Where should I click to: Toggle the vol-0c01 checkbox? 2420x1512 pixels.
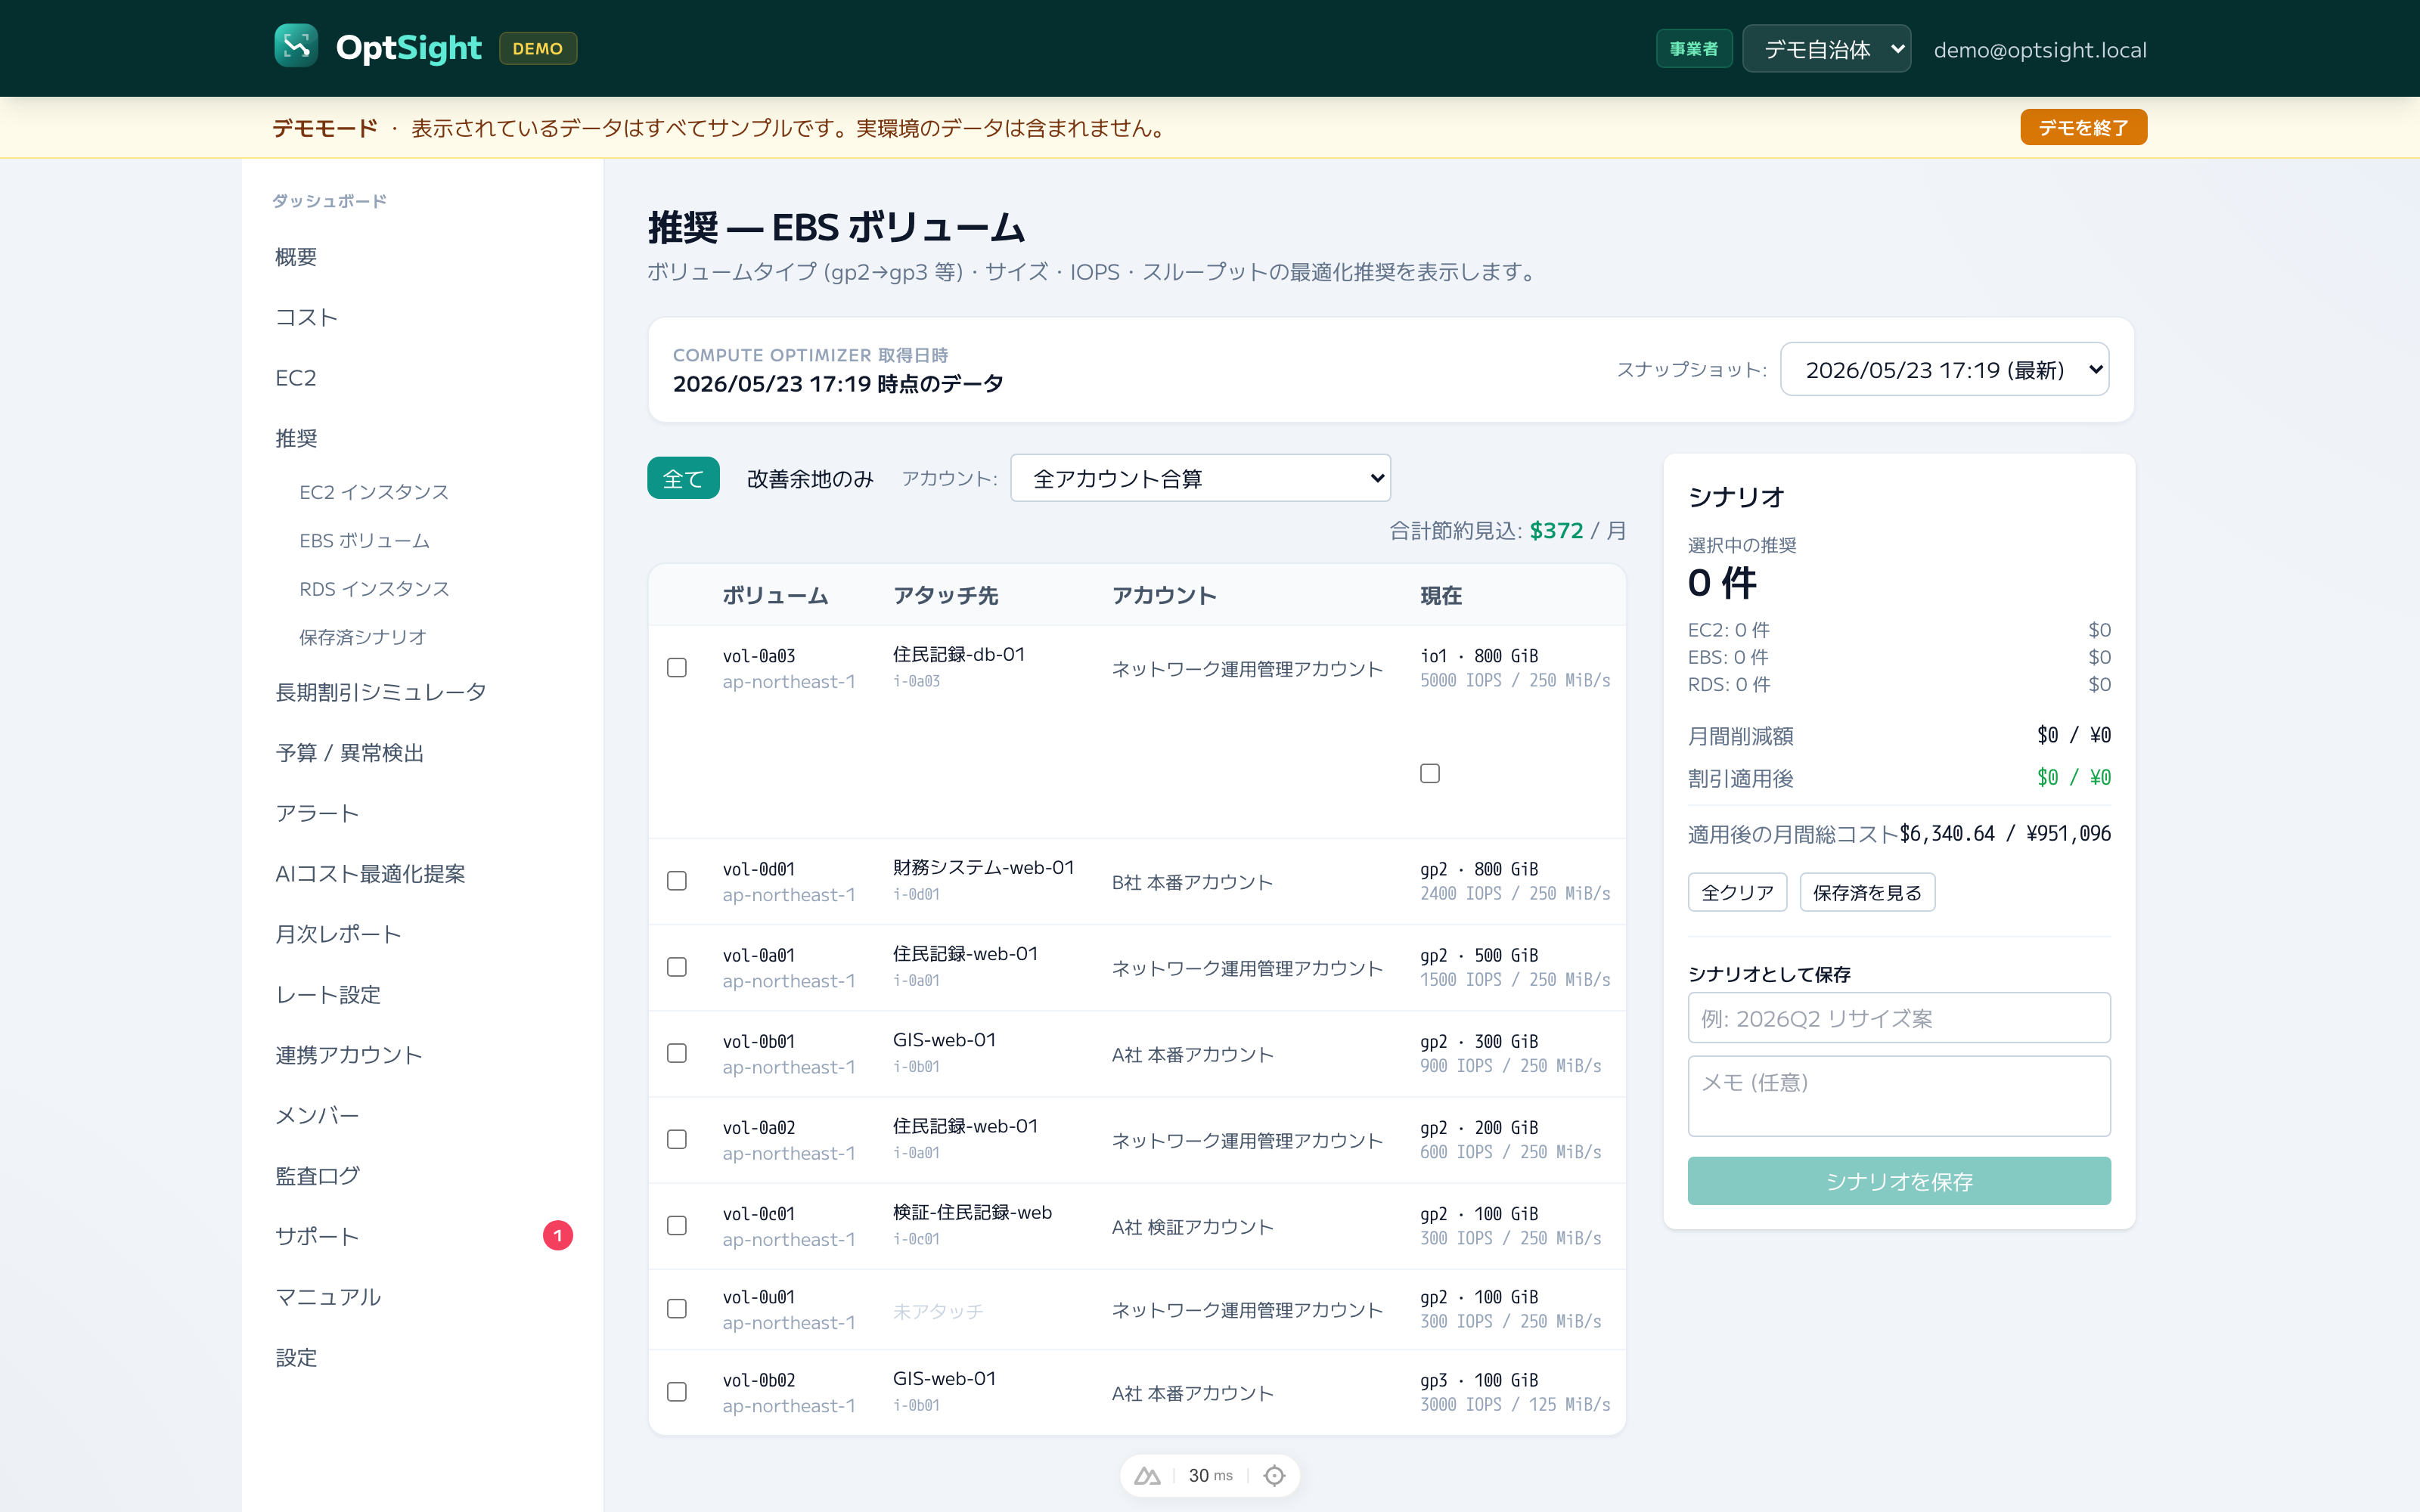point(677,1225)
